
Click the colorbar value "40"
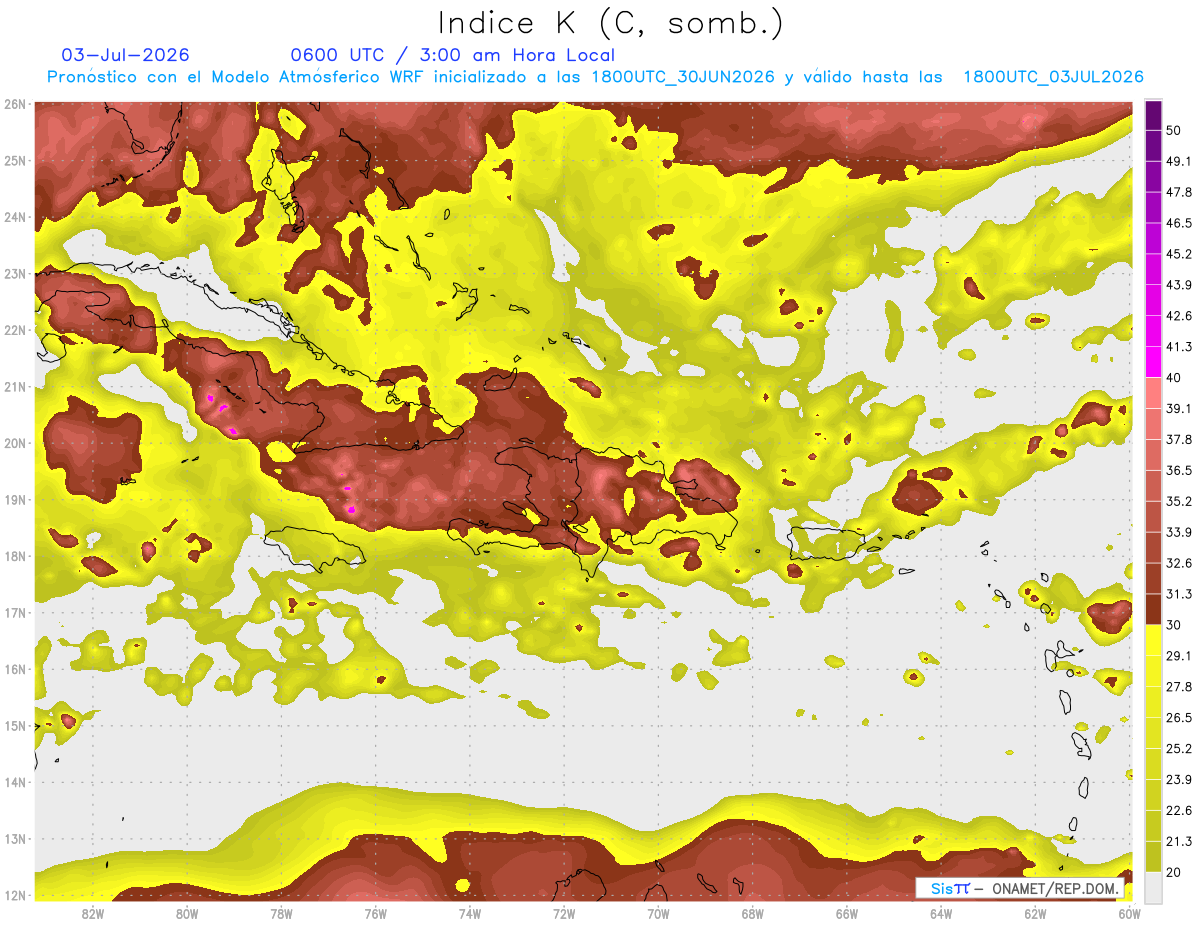click(x=1175, y=378)
